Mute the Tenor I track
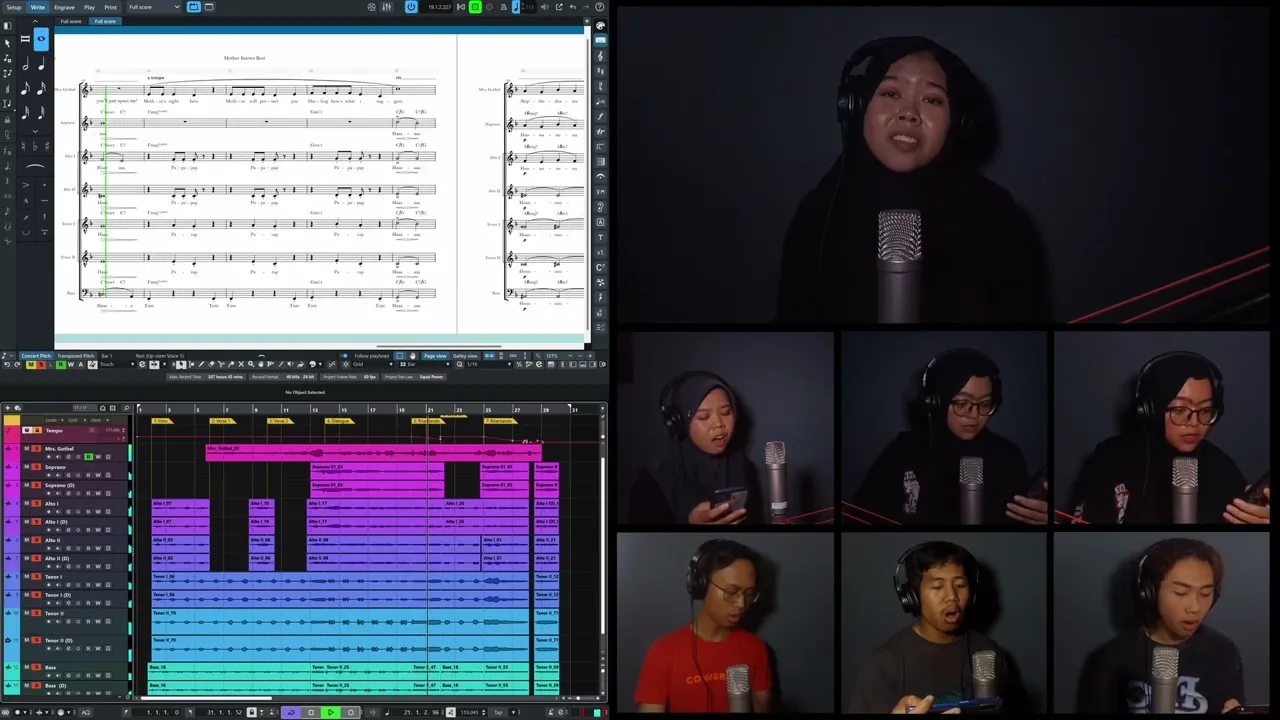 (27, 577)
